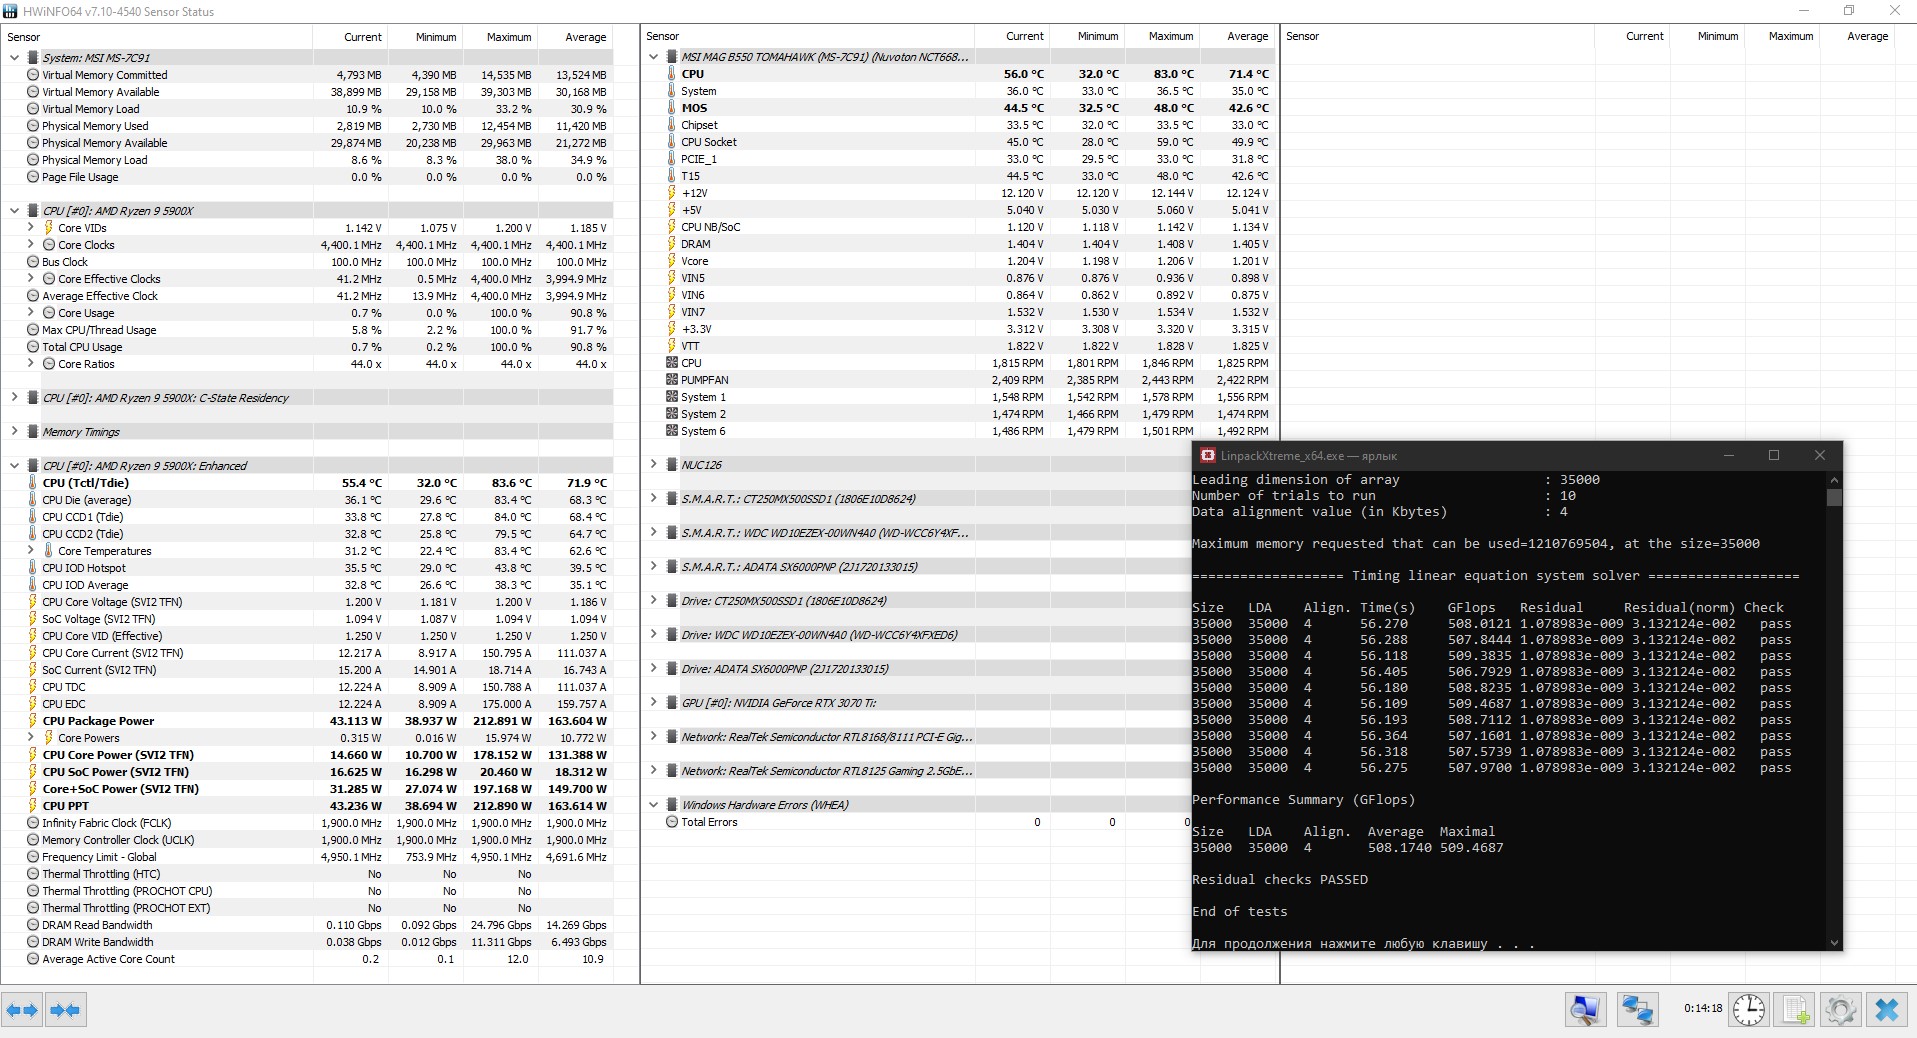The image size is (1917, 1038).
Task: Collapse the System: MSI MS-7C91 group
Action: pos(14,58)
